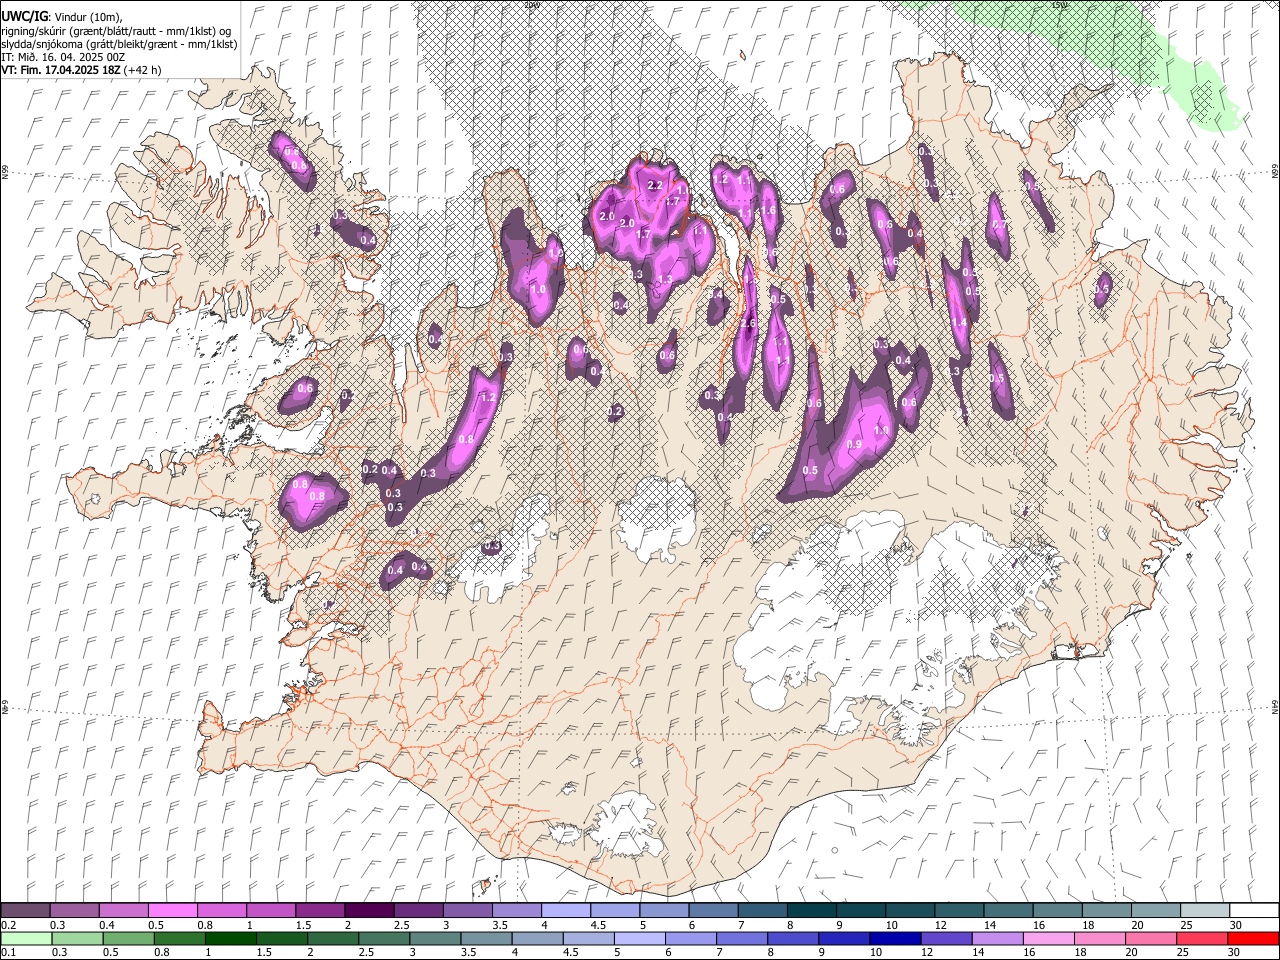The height and width of the screenshot is (960, 1280).
Task: Select the light purple swatch labeled 14, lower scale
Action: (998, 938)
